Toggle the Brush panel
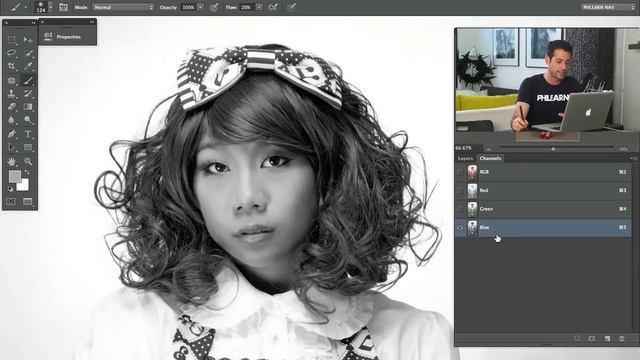 point(63,7)
